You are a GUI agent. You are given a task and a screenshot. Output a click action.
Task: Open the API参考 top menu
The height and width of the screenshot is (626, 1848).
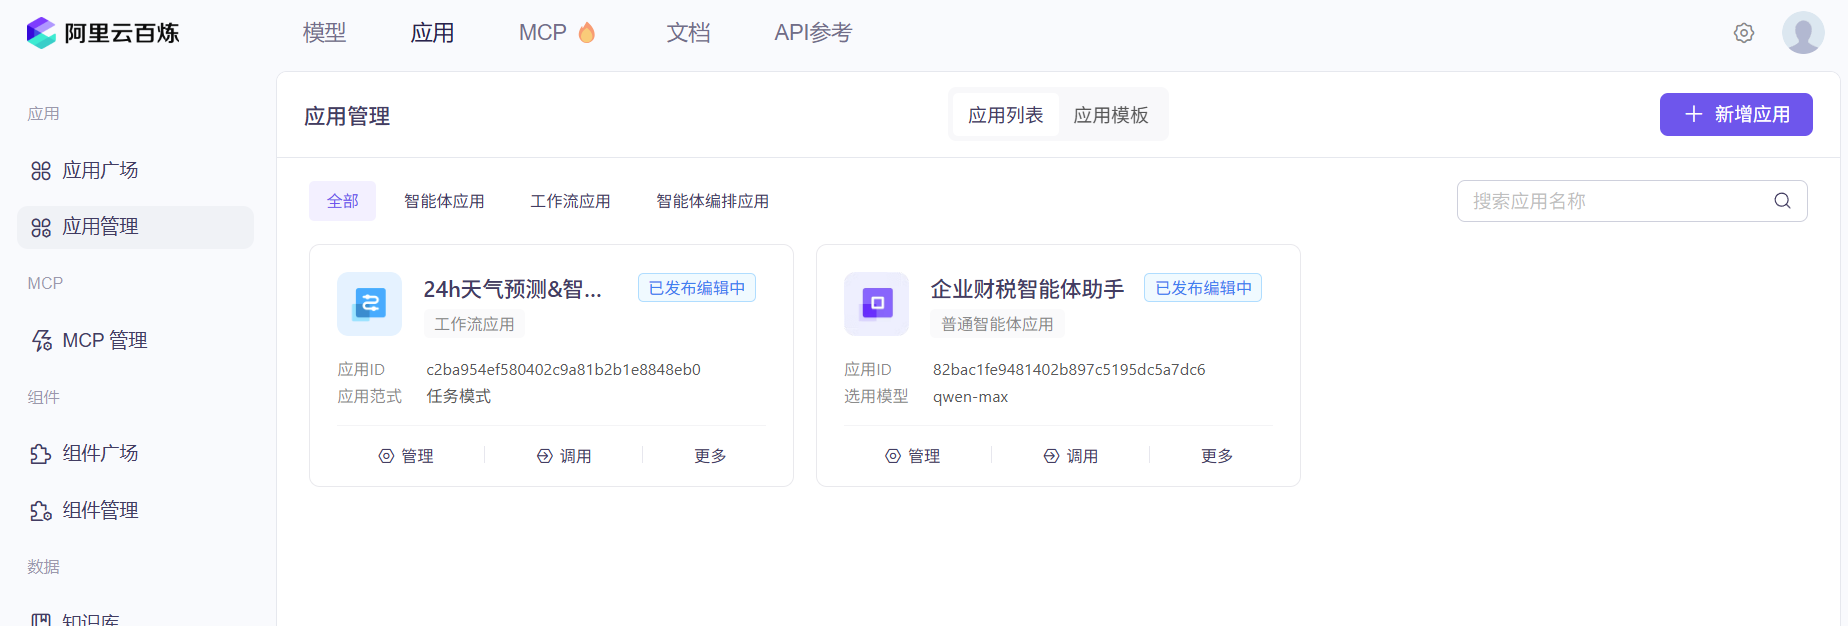pyautogui.click(x=813, y=33)
